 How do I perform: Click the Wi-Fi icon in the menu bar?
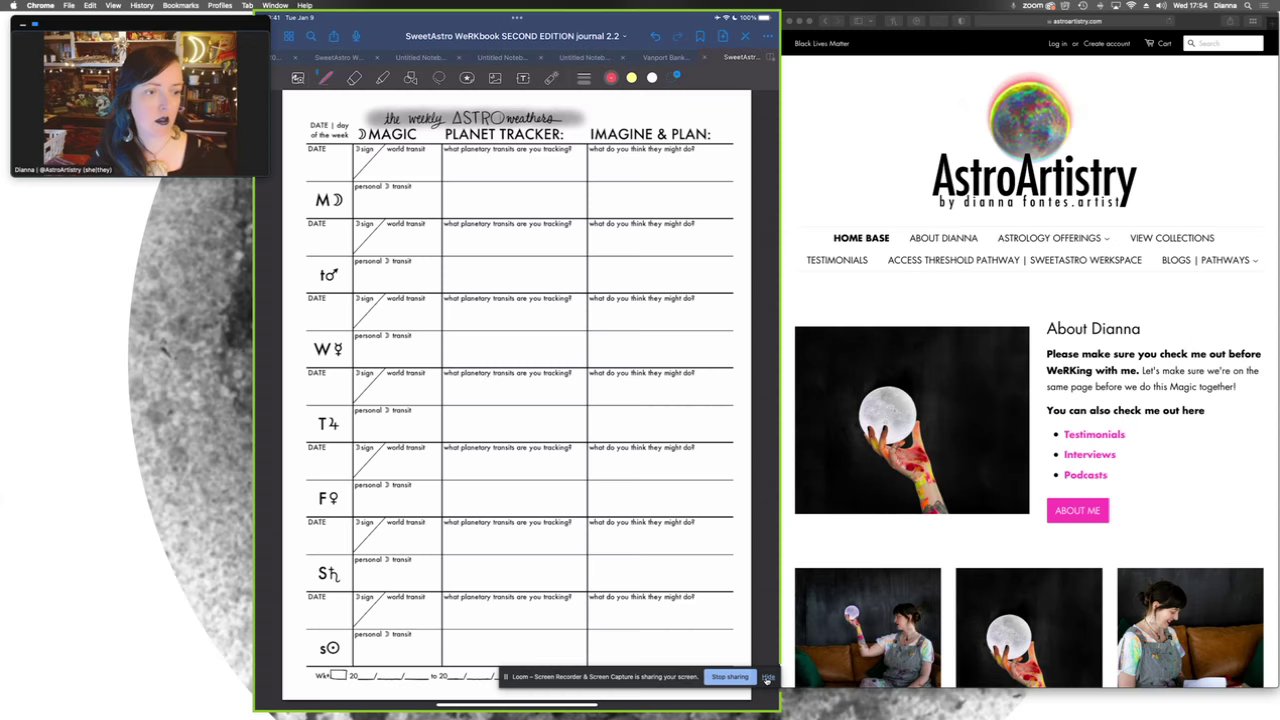1132,5
